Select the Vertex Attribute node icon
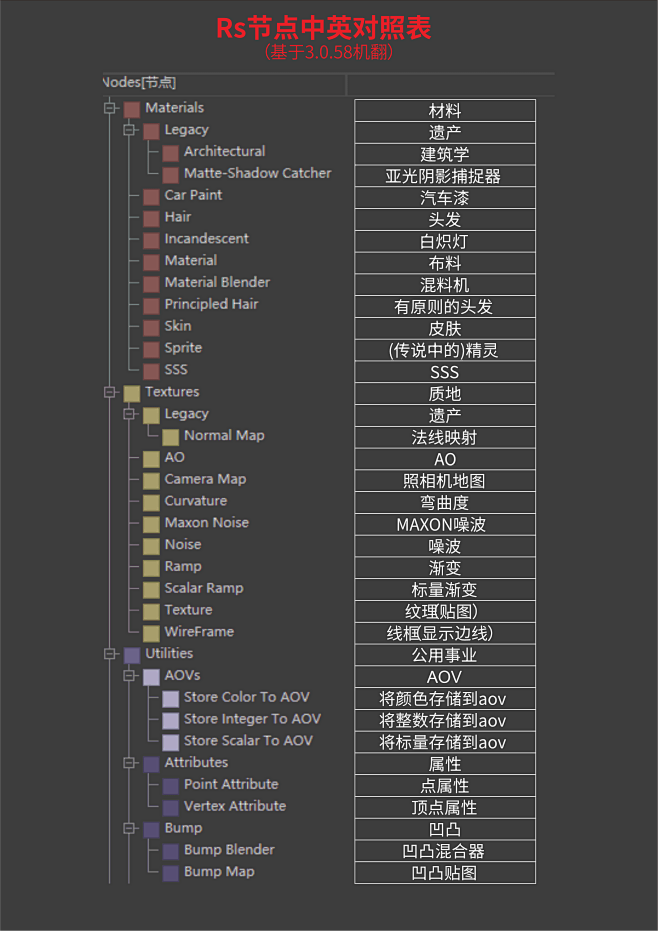 [x=170, y=806]
